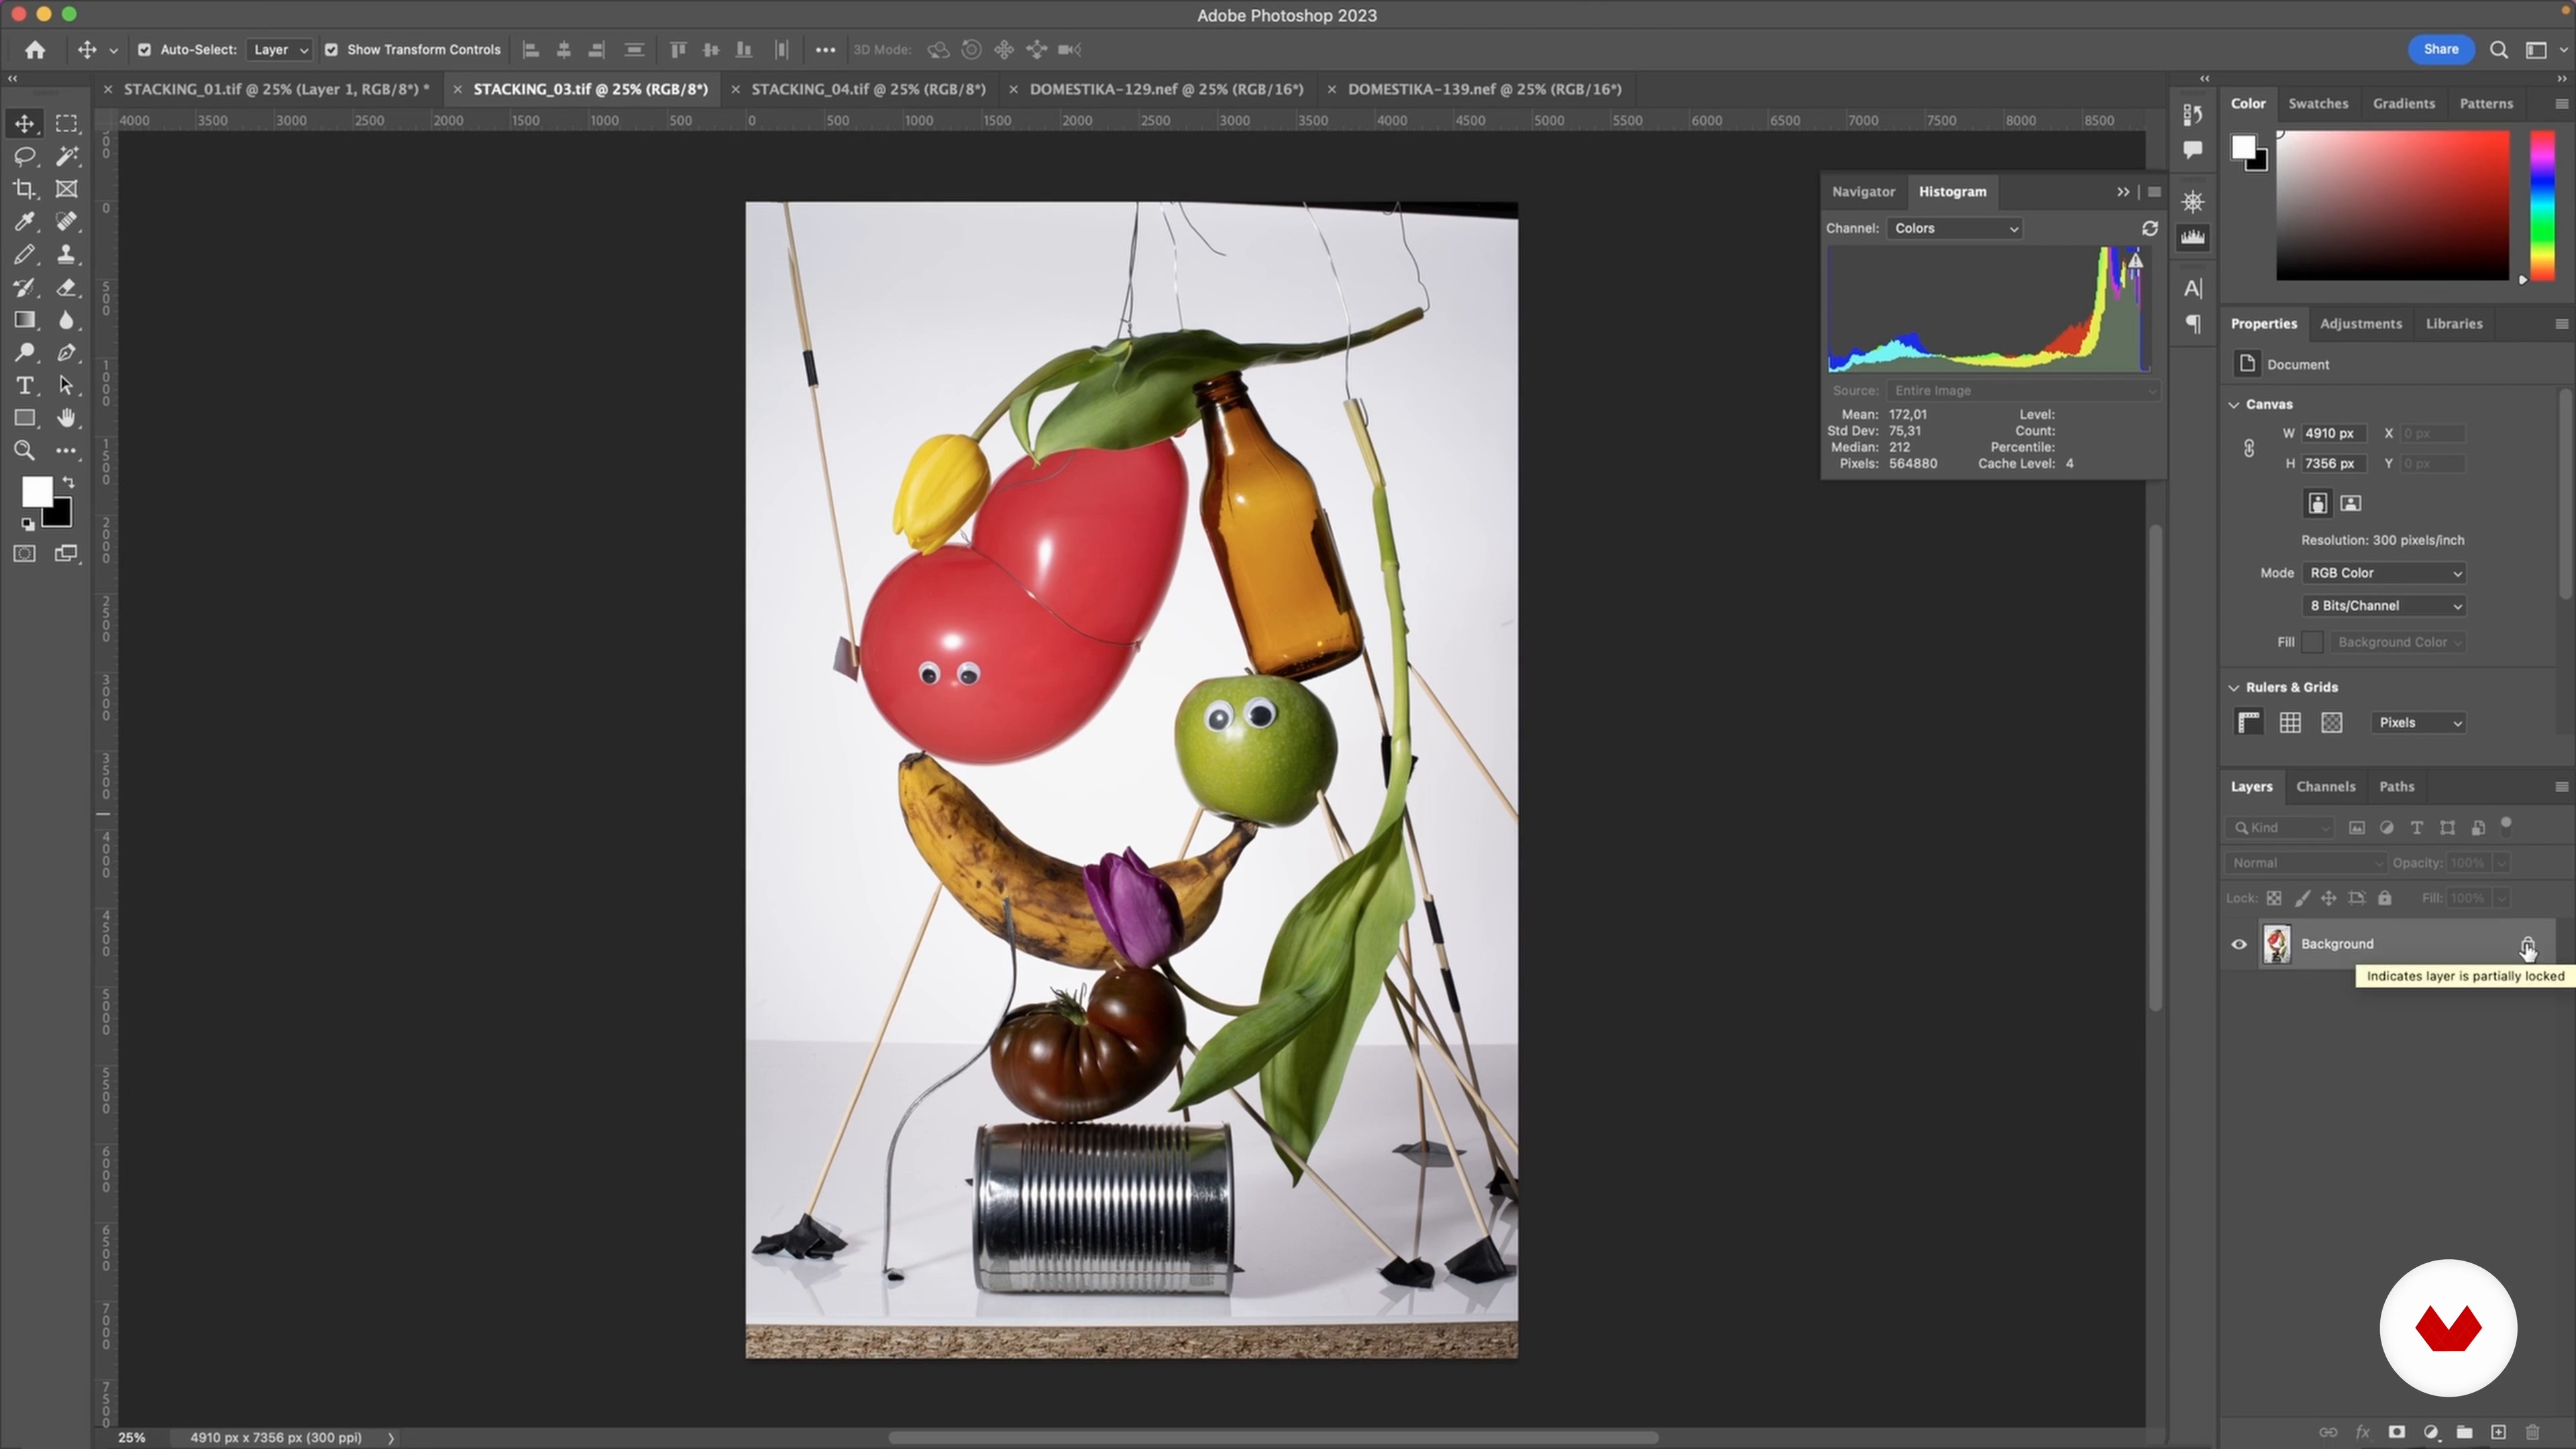Click the hue slider in Color panel
This screenshot has width=2576, height=1449.
(x=2542, y=205)
